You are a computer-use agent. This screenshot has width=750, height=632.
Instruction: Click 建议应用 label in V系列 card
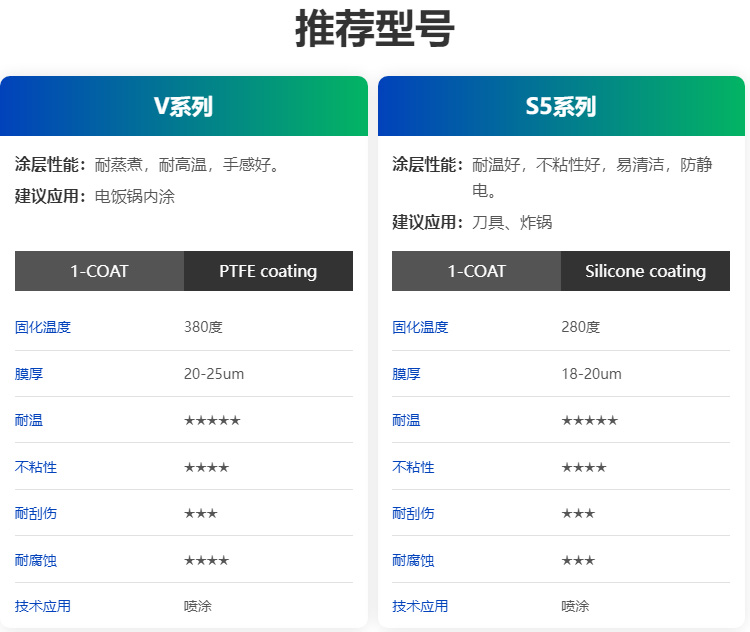(50, 196)
